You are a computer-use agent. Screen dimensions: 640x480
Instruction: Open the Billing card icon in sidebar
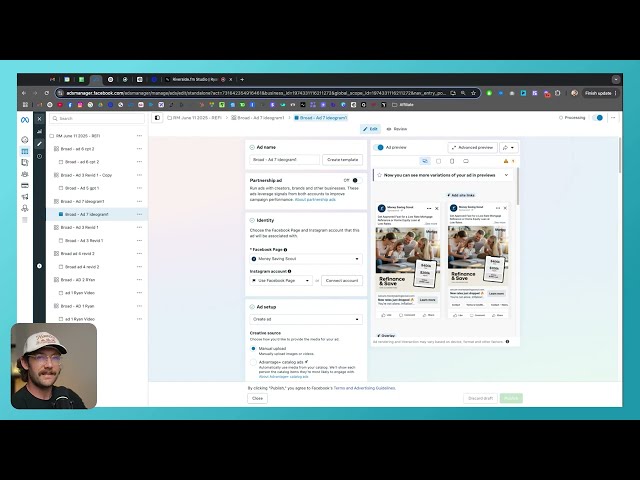click(x=25, y=185)
